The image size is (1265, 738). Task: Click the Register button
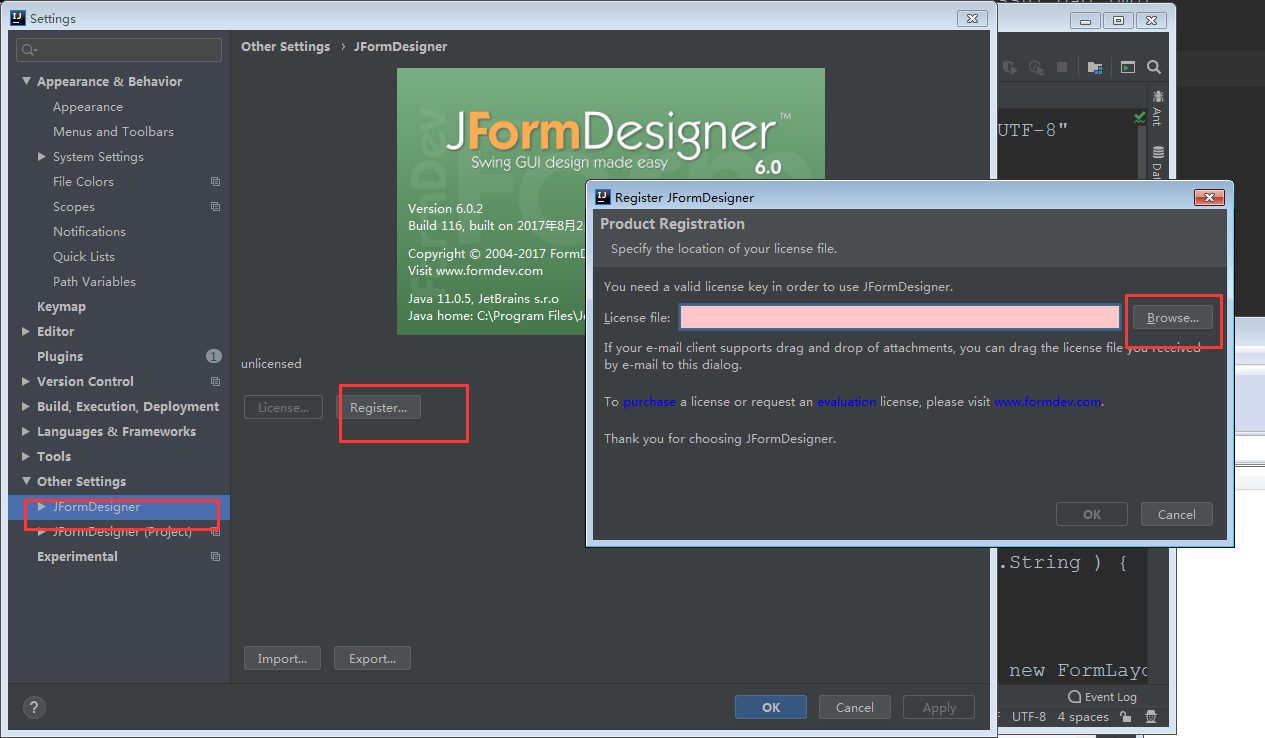(379, 407)
